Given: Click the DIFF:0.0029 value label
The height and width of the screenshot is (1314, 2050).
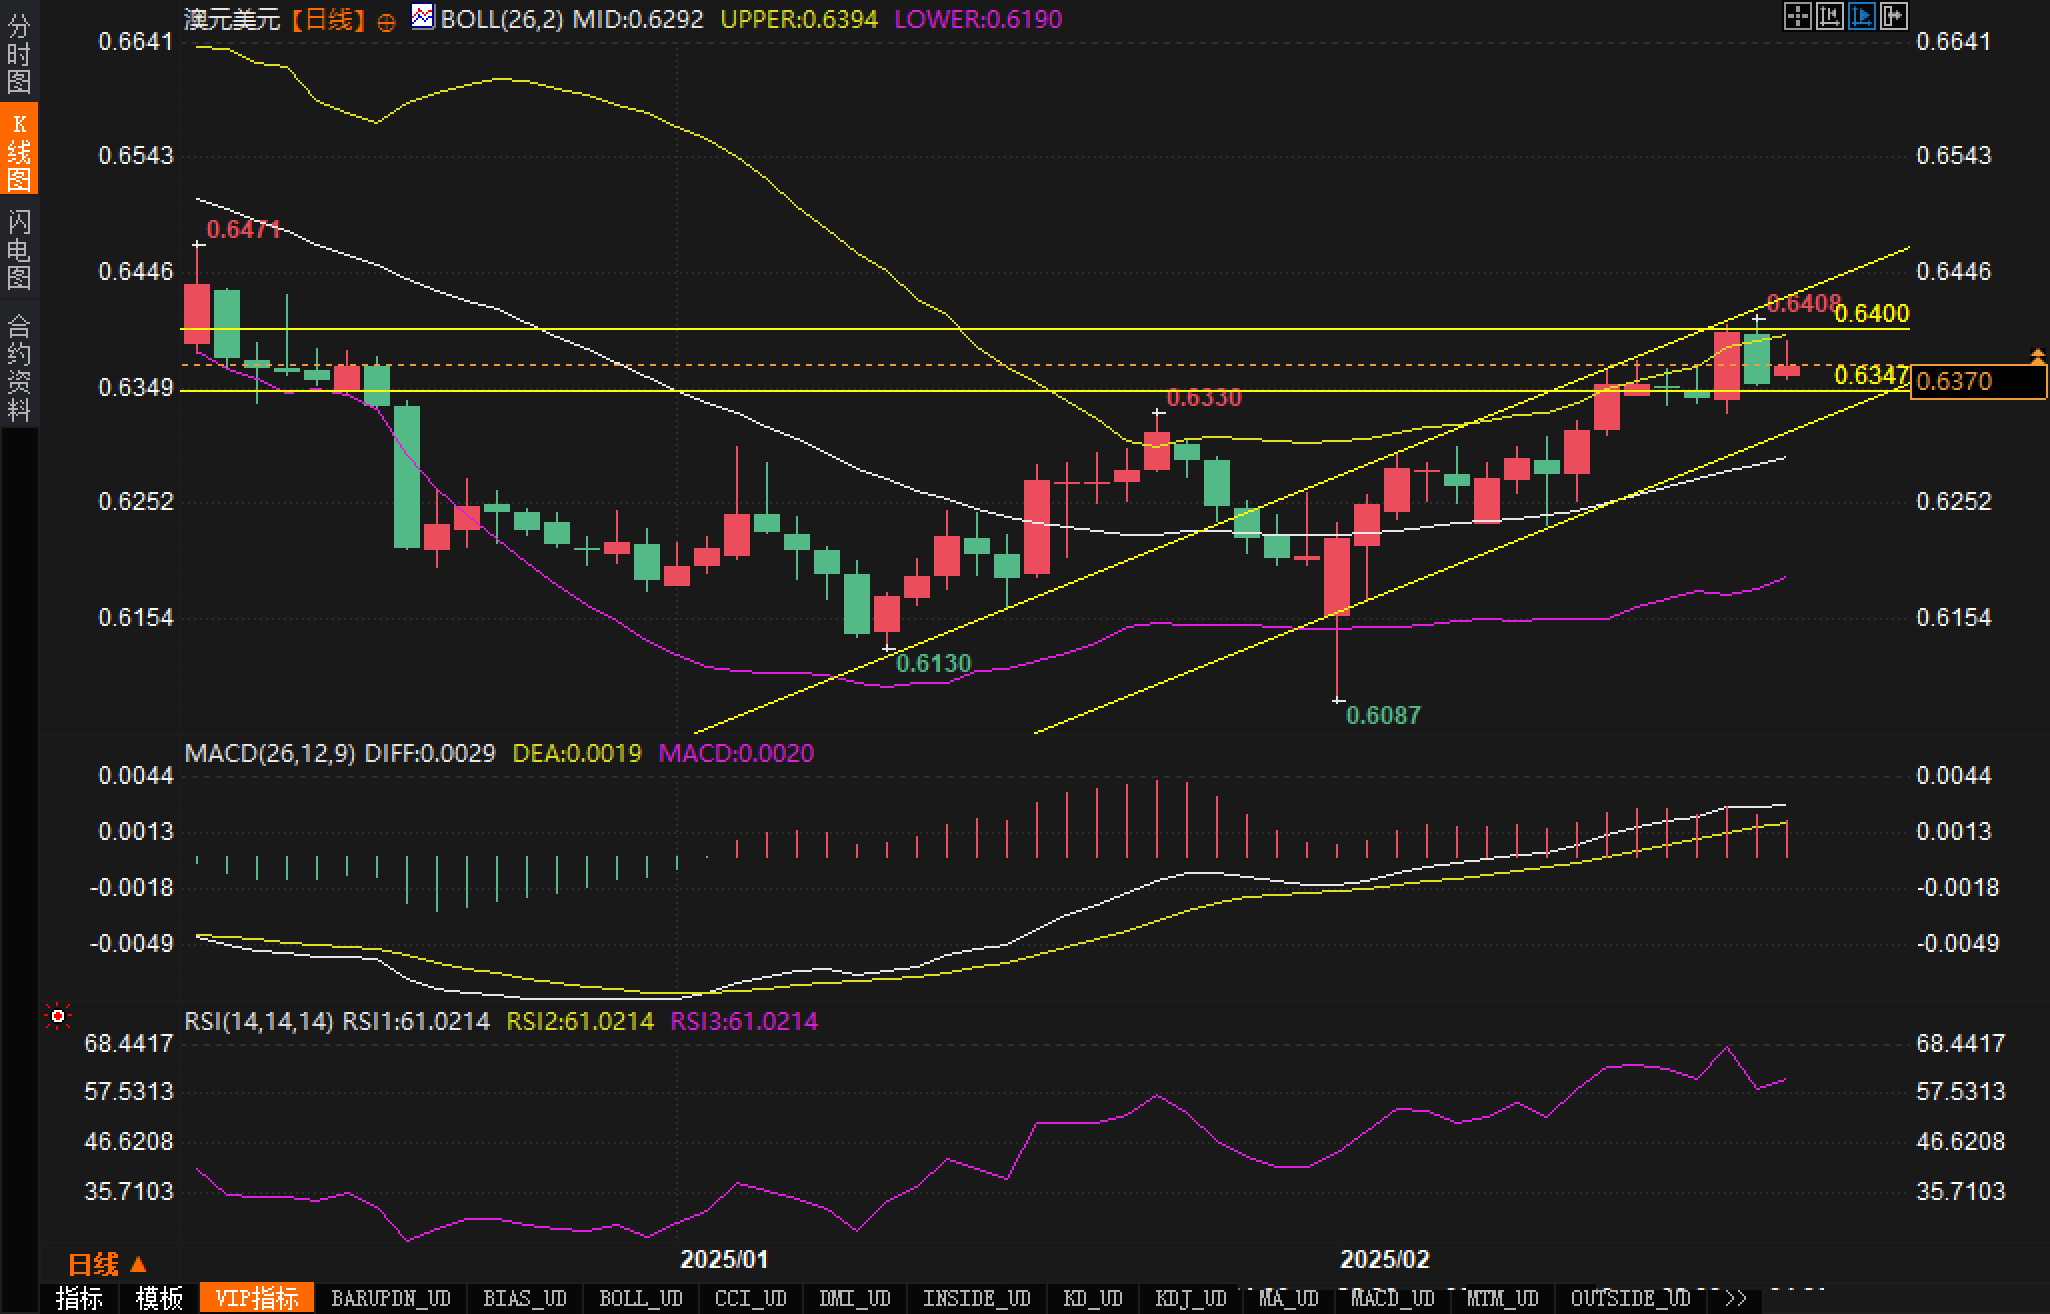Looking at the screenshot, I should pos(430,753).
